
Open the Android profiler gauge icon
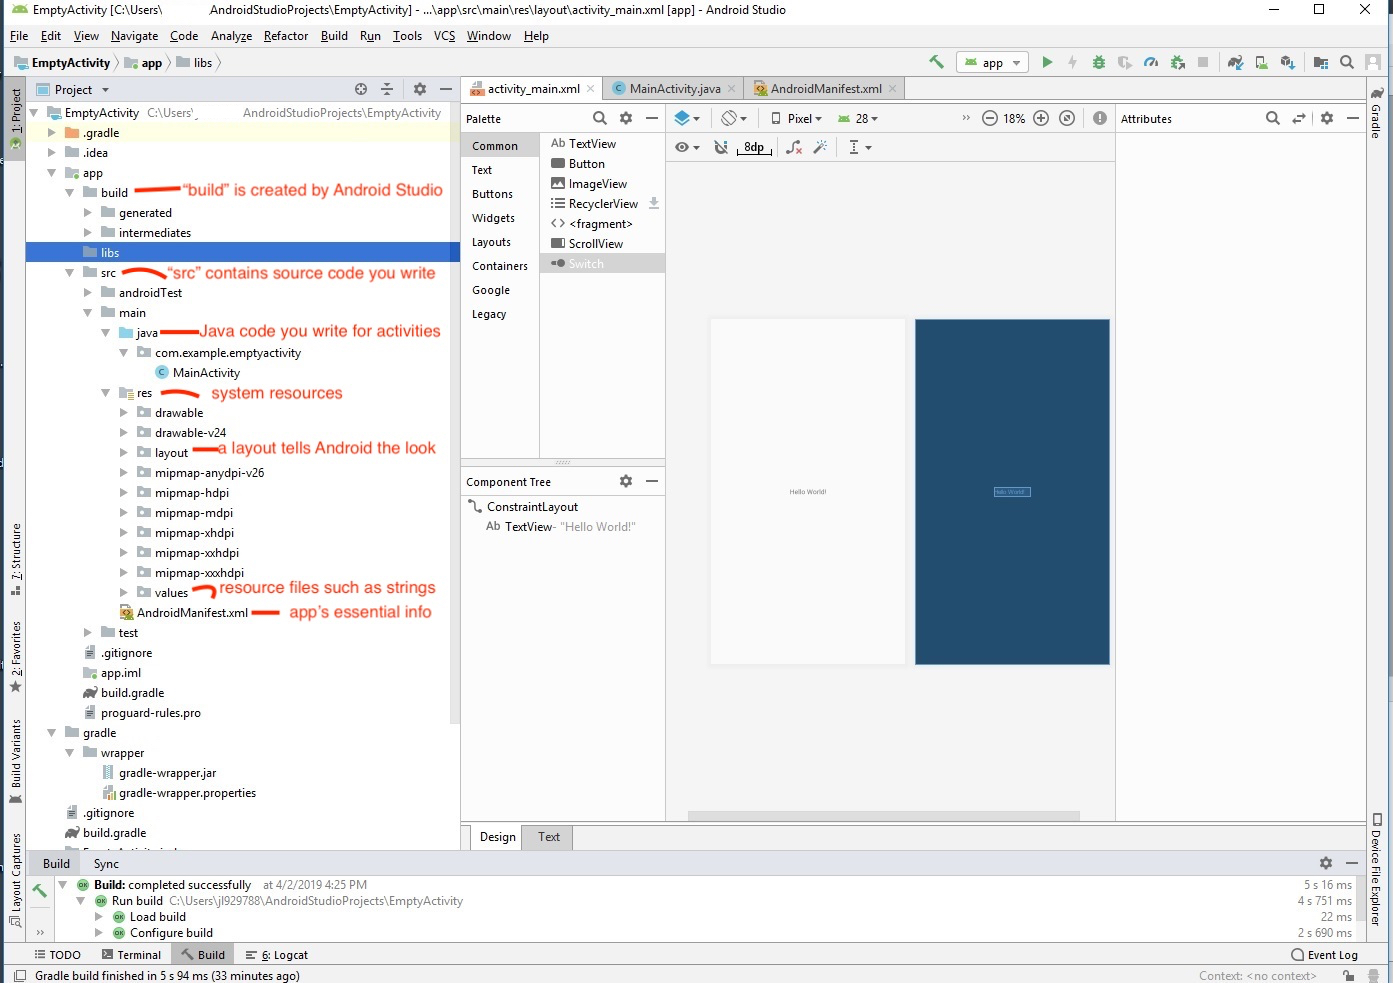click(1151, 62)
